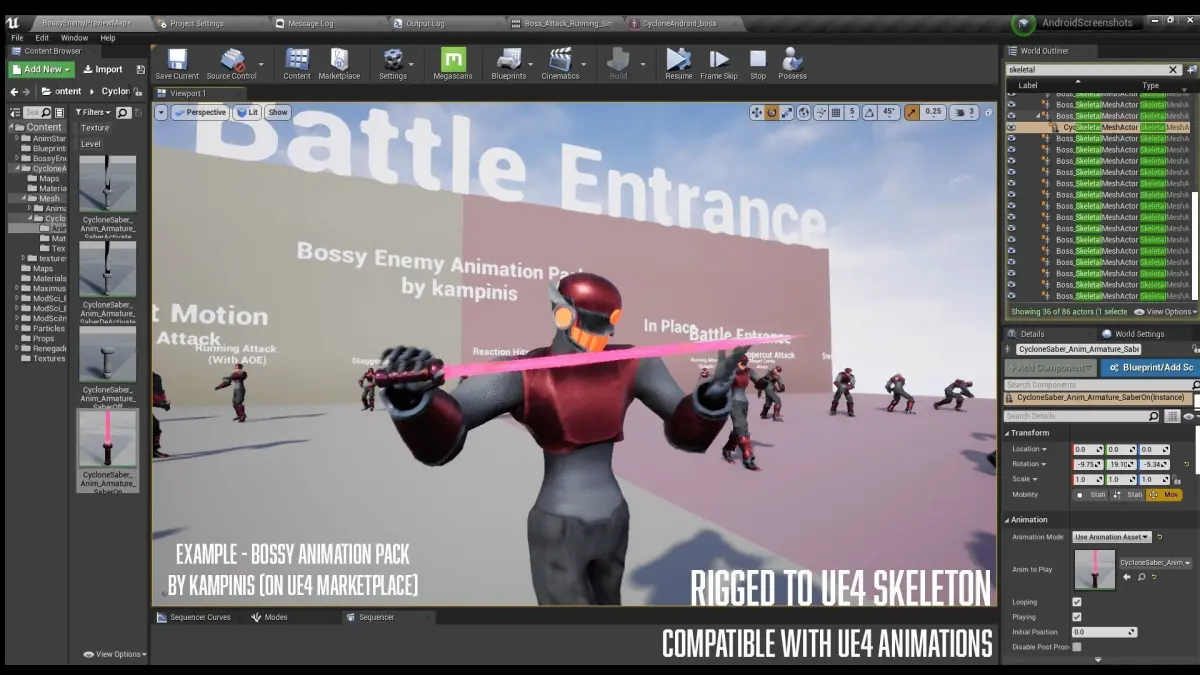This screenshot has height=675, width=1200.
Task: Click the viewport Show button
Action: 278,112
